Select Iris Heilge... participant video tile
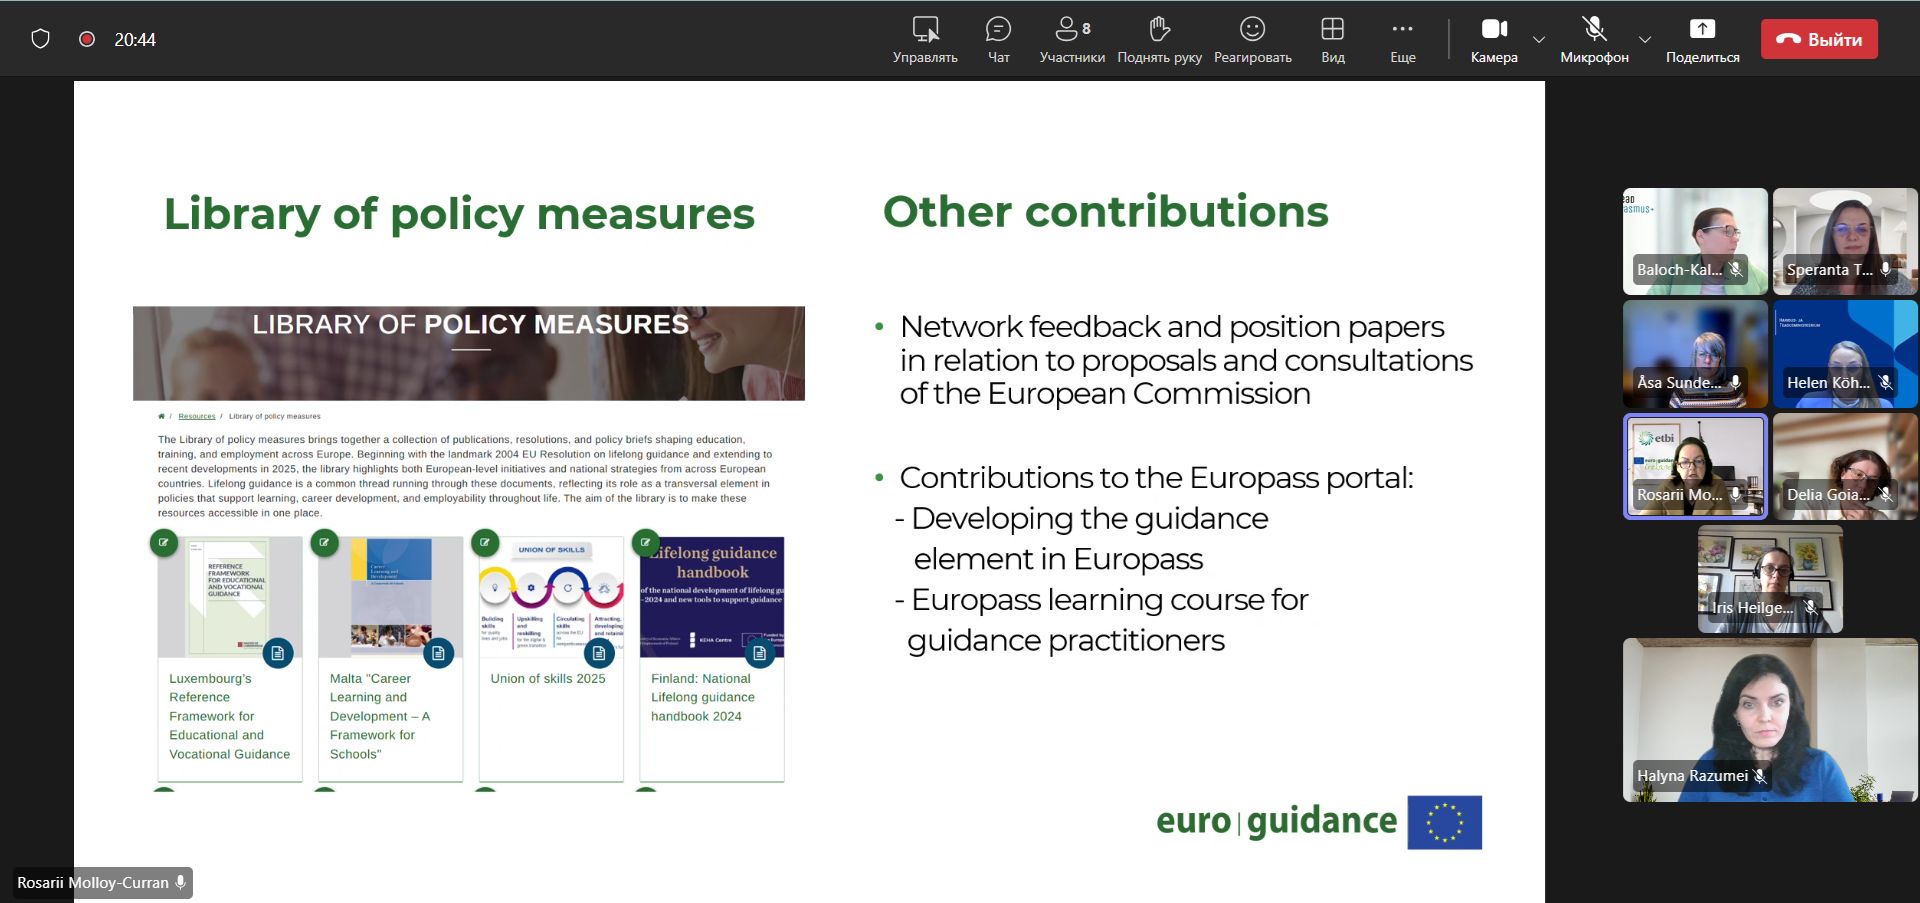The image size is (1920, 903). [1769, 579]
